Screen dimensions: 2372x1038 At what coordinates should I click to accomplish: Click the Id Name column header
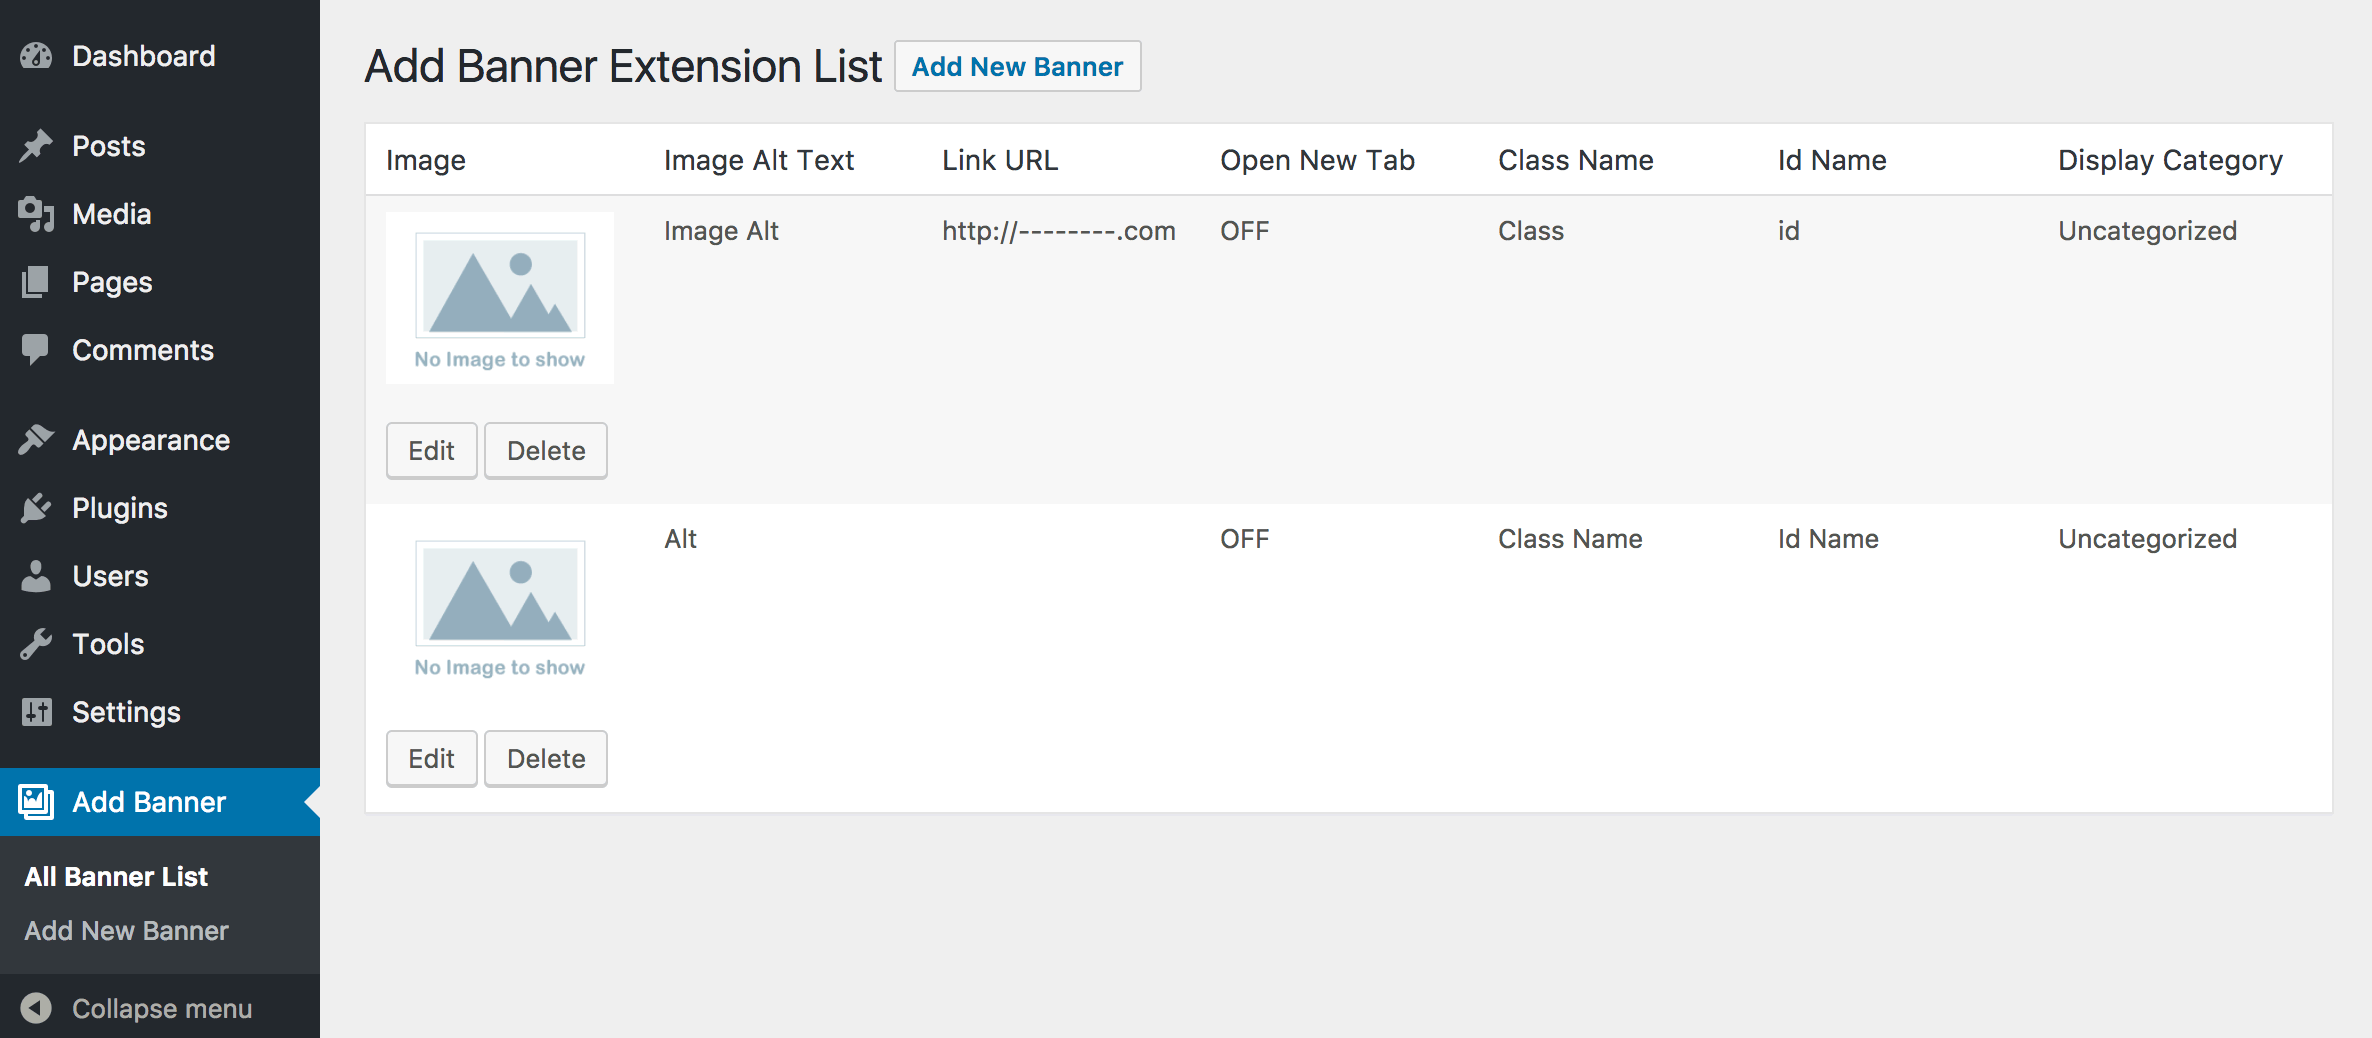tap(1832, 160)
